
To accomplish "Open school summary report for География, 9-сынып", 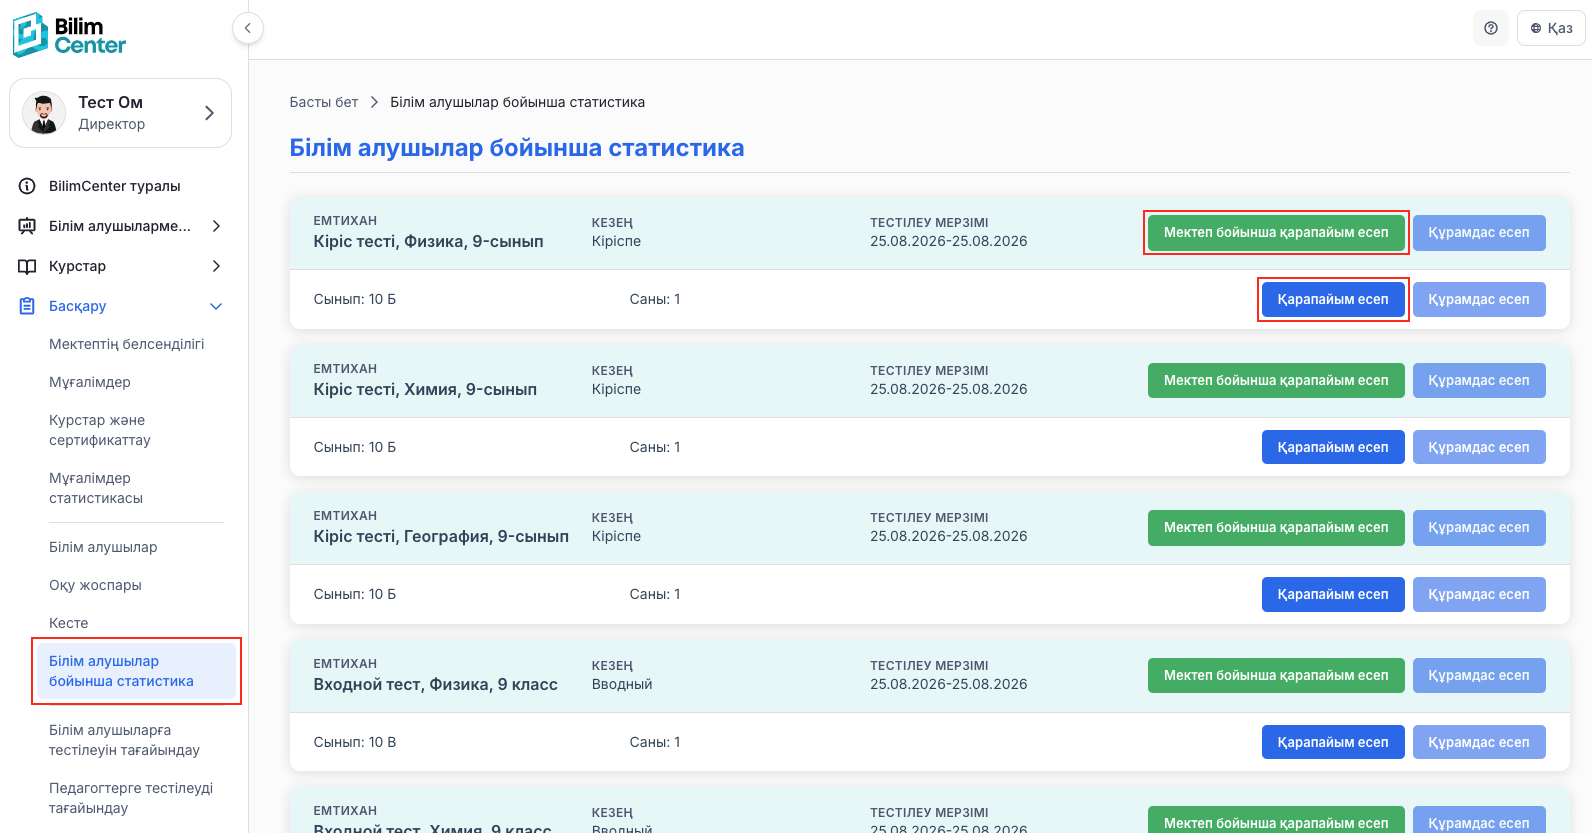I will (x=1276, y=528).
